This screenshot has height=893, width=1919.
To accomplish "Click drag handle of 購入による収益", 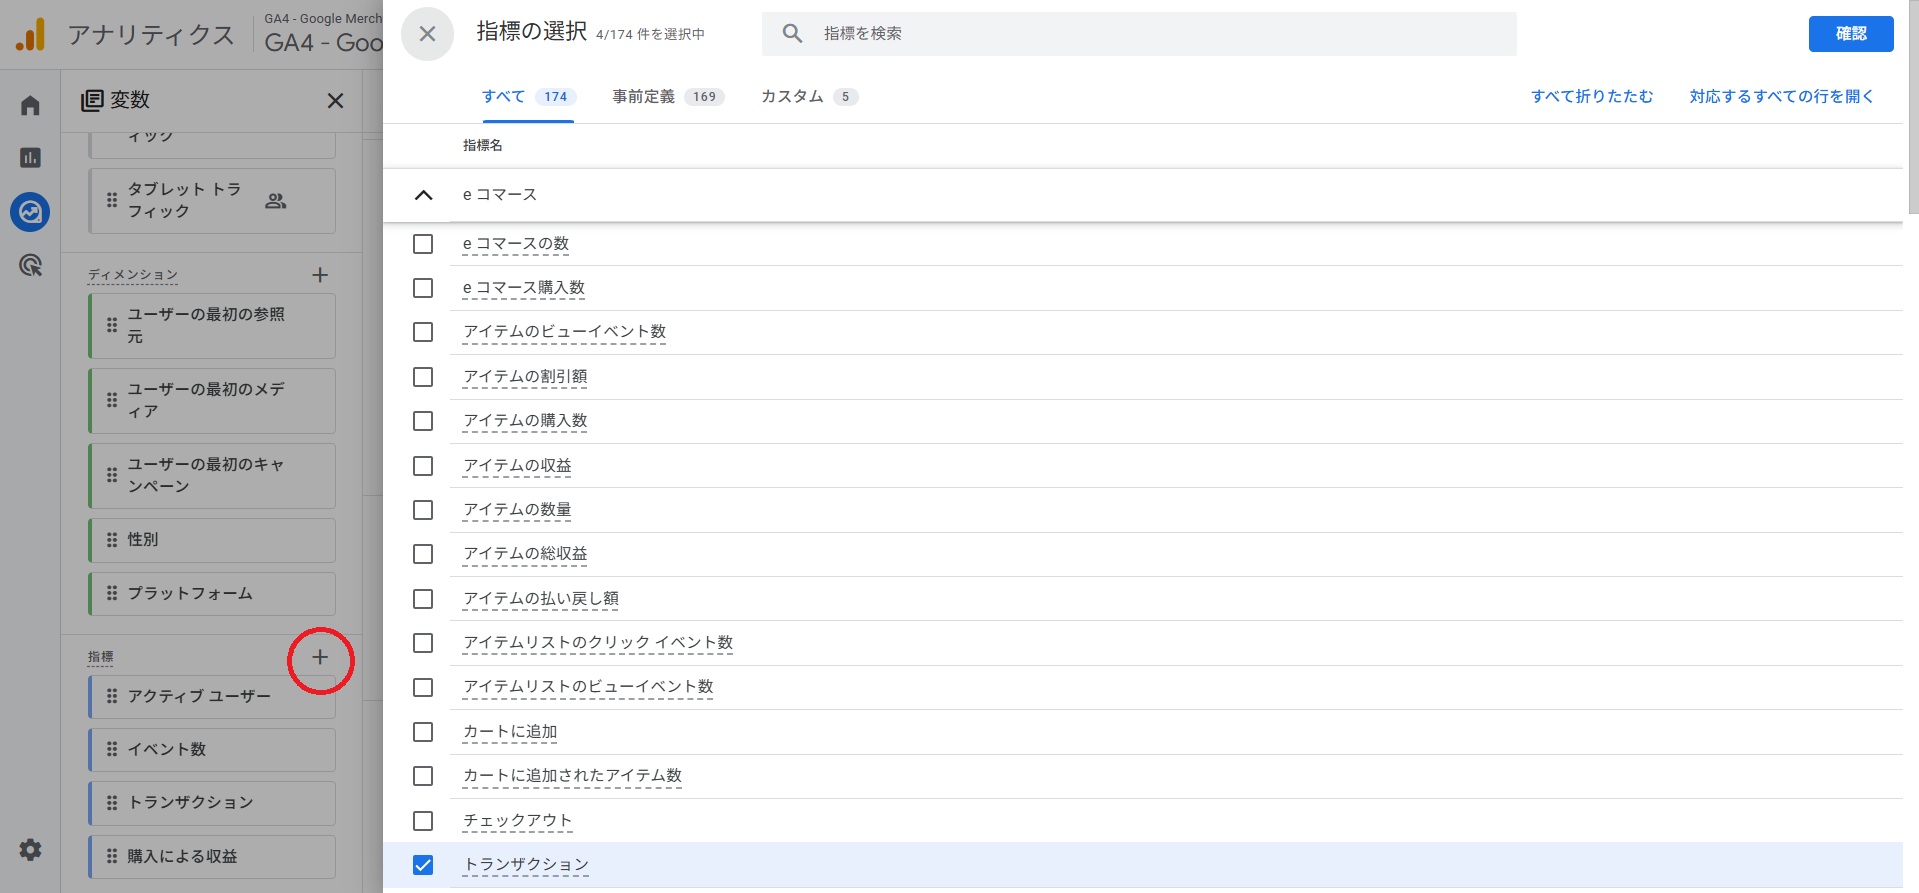I will point(112,857).
